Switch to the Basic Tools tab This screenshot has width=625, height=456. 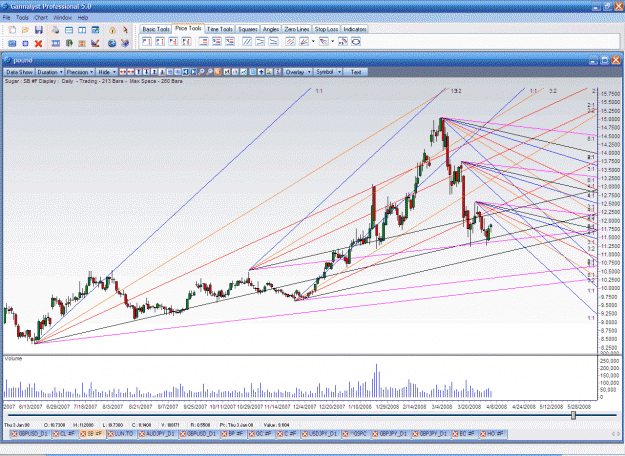[x=156, y=29]
